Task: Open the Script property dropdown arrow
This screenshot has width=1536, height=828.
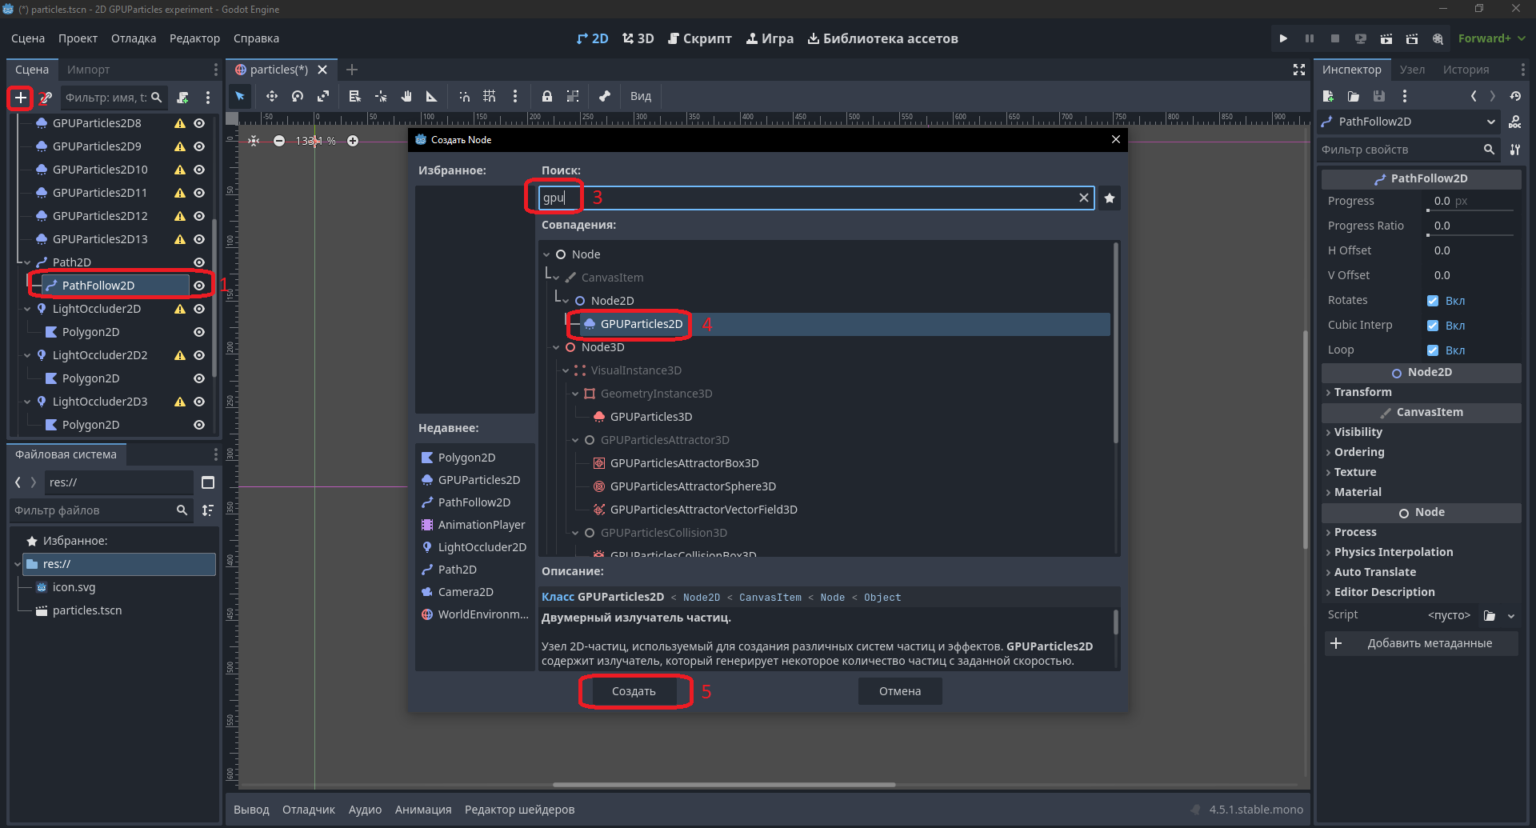Action: pyautogui.click(x=1511, y=616)
